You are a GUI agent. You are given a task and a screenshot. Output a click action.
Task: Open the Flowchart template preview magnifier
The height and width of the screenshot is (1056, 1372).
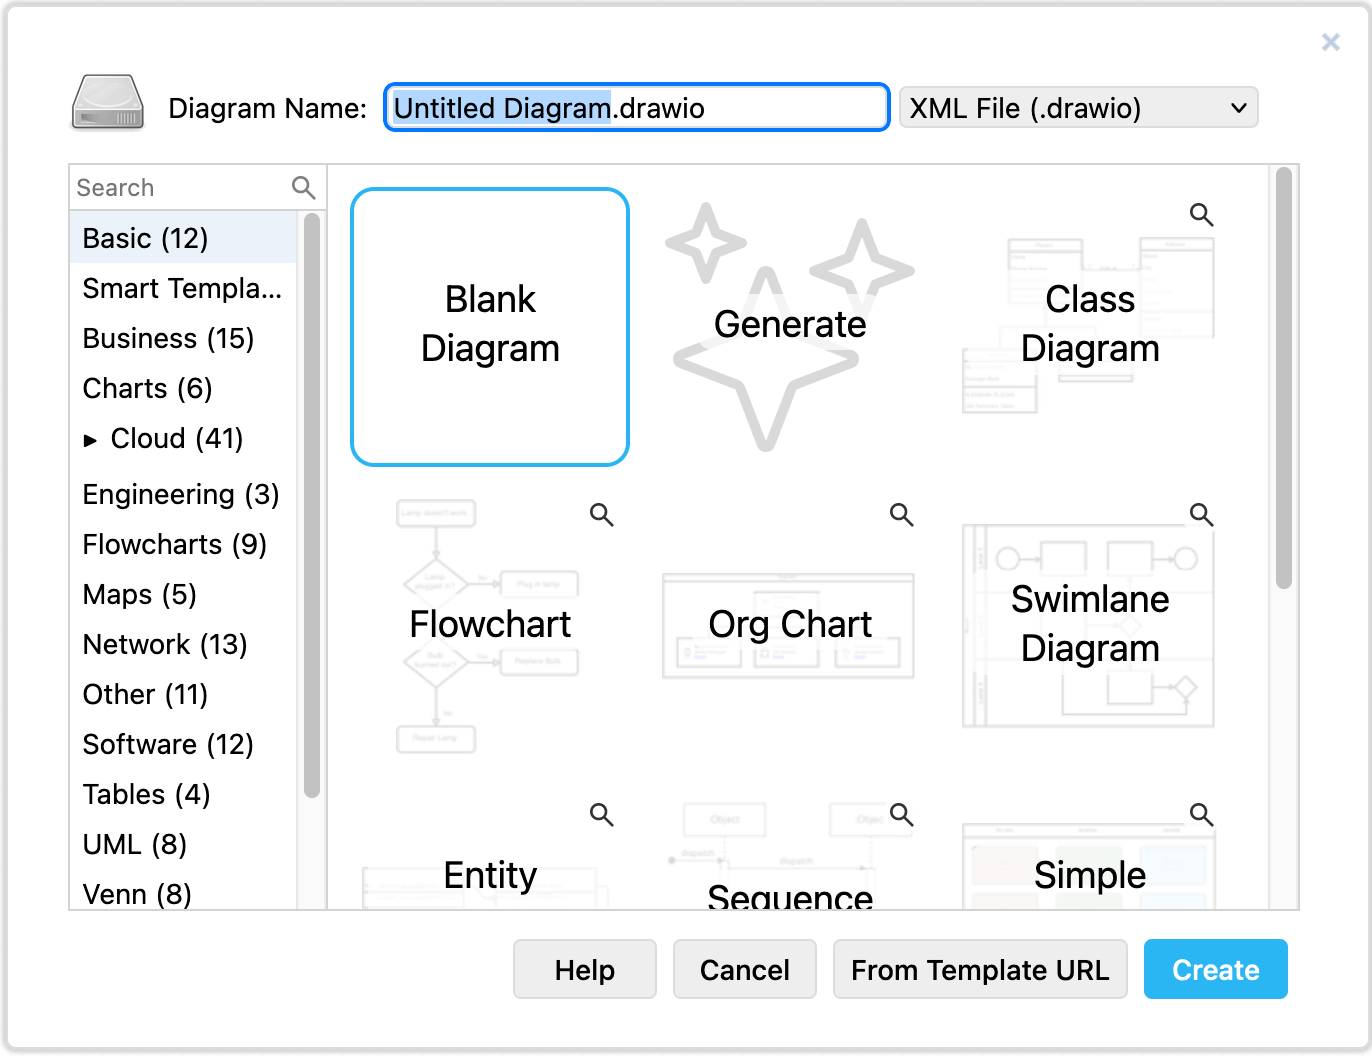tap(601, 514)
